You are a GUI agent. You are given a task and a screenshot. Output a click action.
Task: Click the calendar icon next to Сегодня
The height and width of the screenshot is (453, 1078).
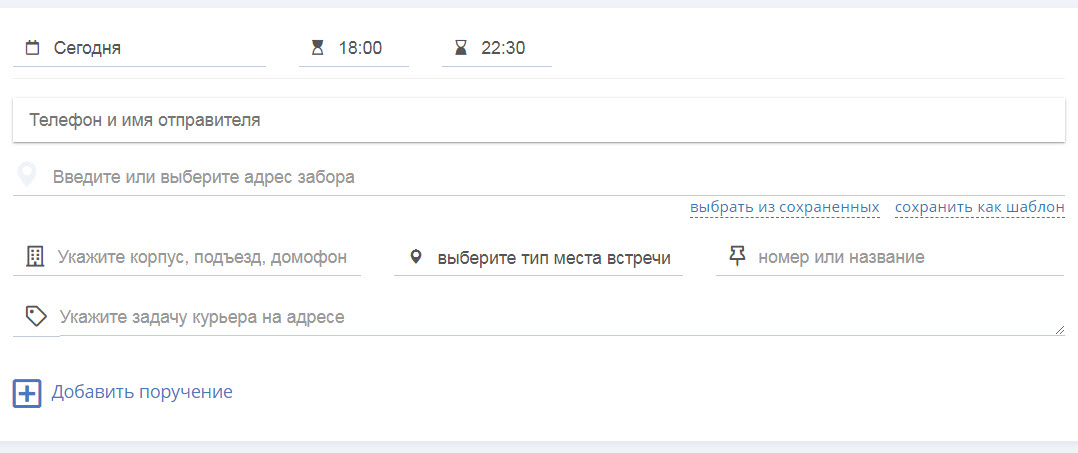32,47
